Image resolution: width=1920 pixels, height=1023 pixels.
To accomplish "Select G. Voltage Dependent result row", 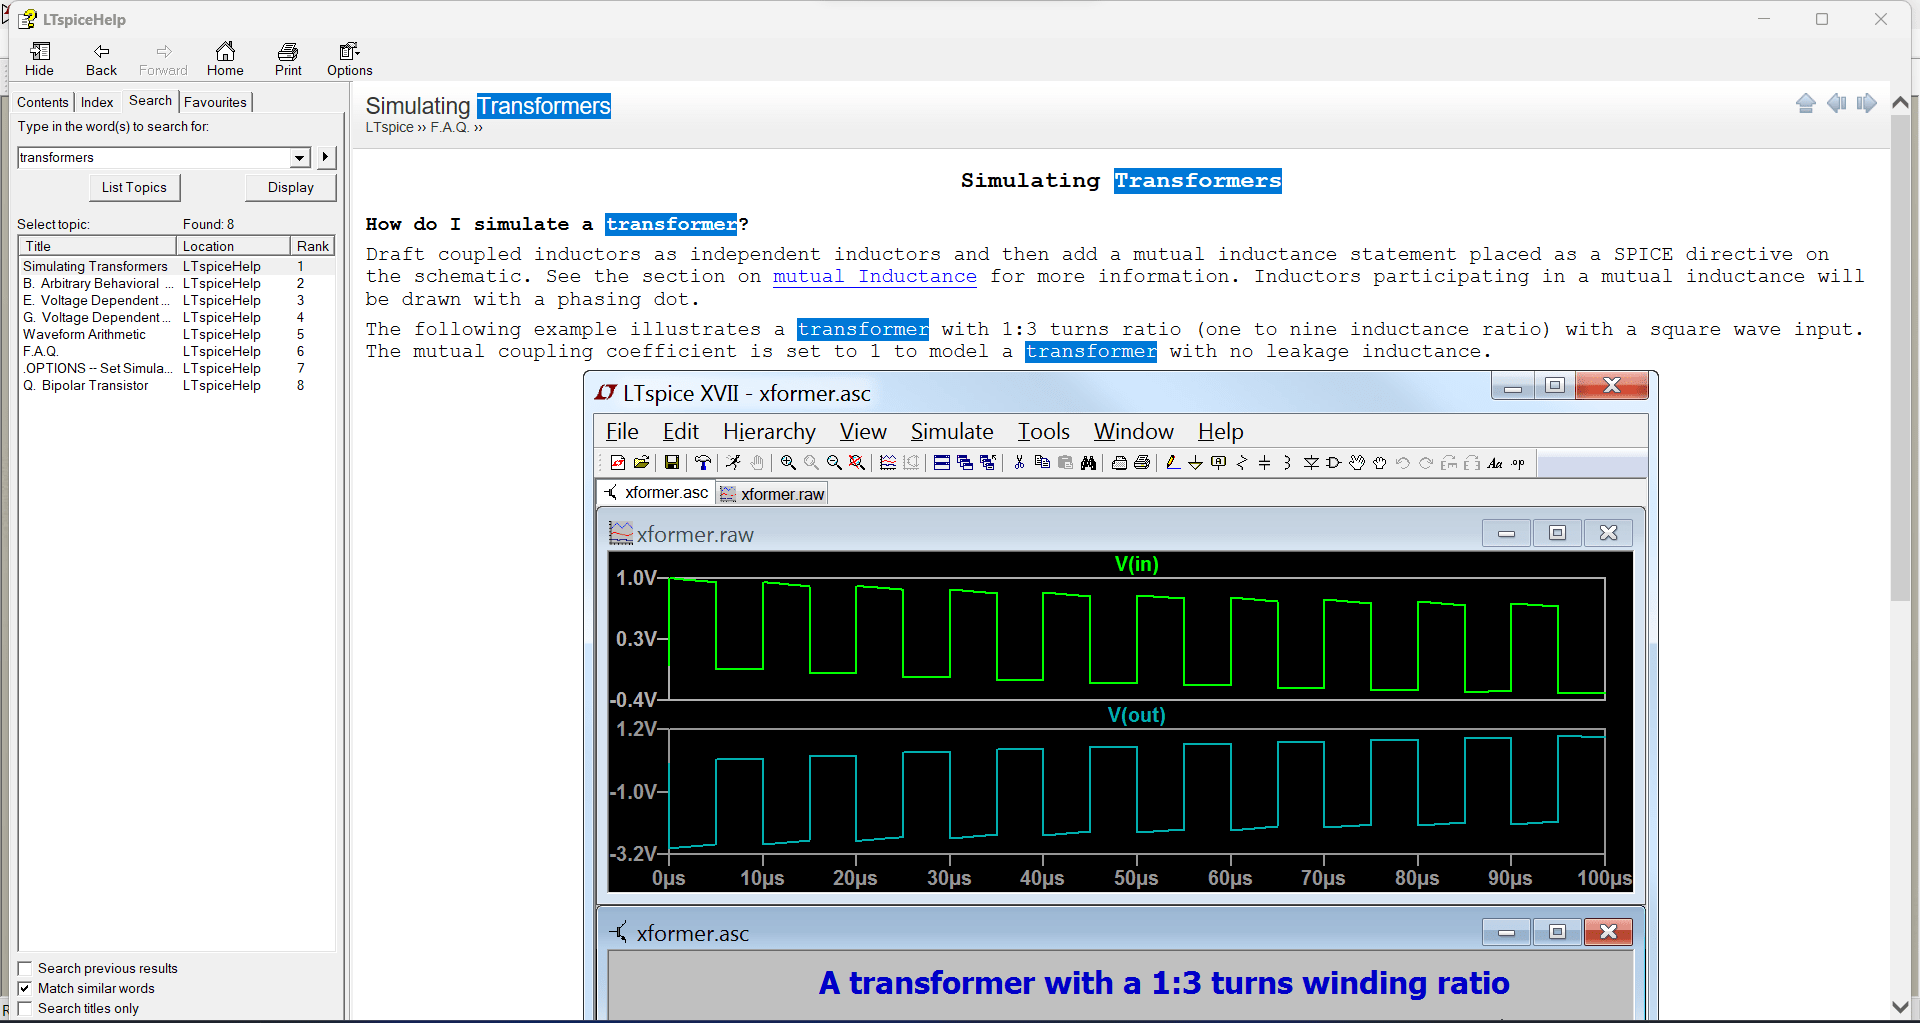I will click(x=177, y=317).
